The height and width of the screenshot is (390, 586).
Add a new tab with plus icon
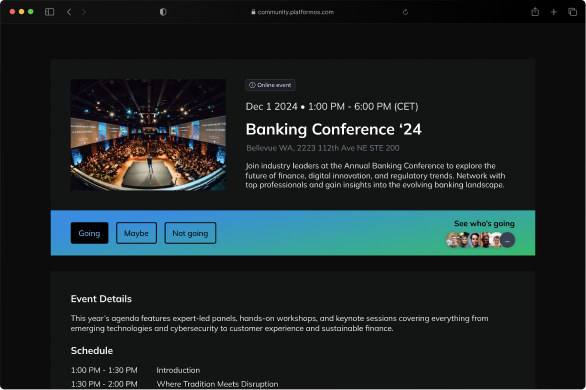553,12
